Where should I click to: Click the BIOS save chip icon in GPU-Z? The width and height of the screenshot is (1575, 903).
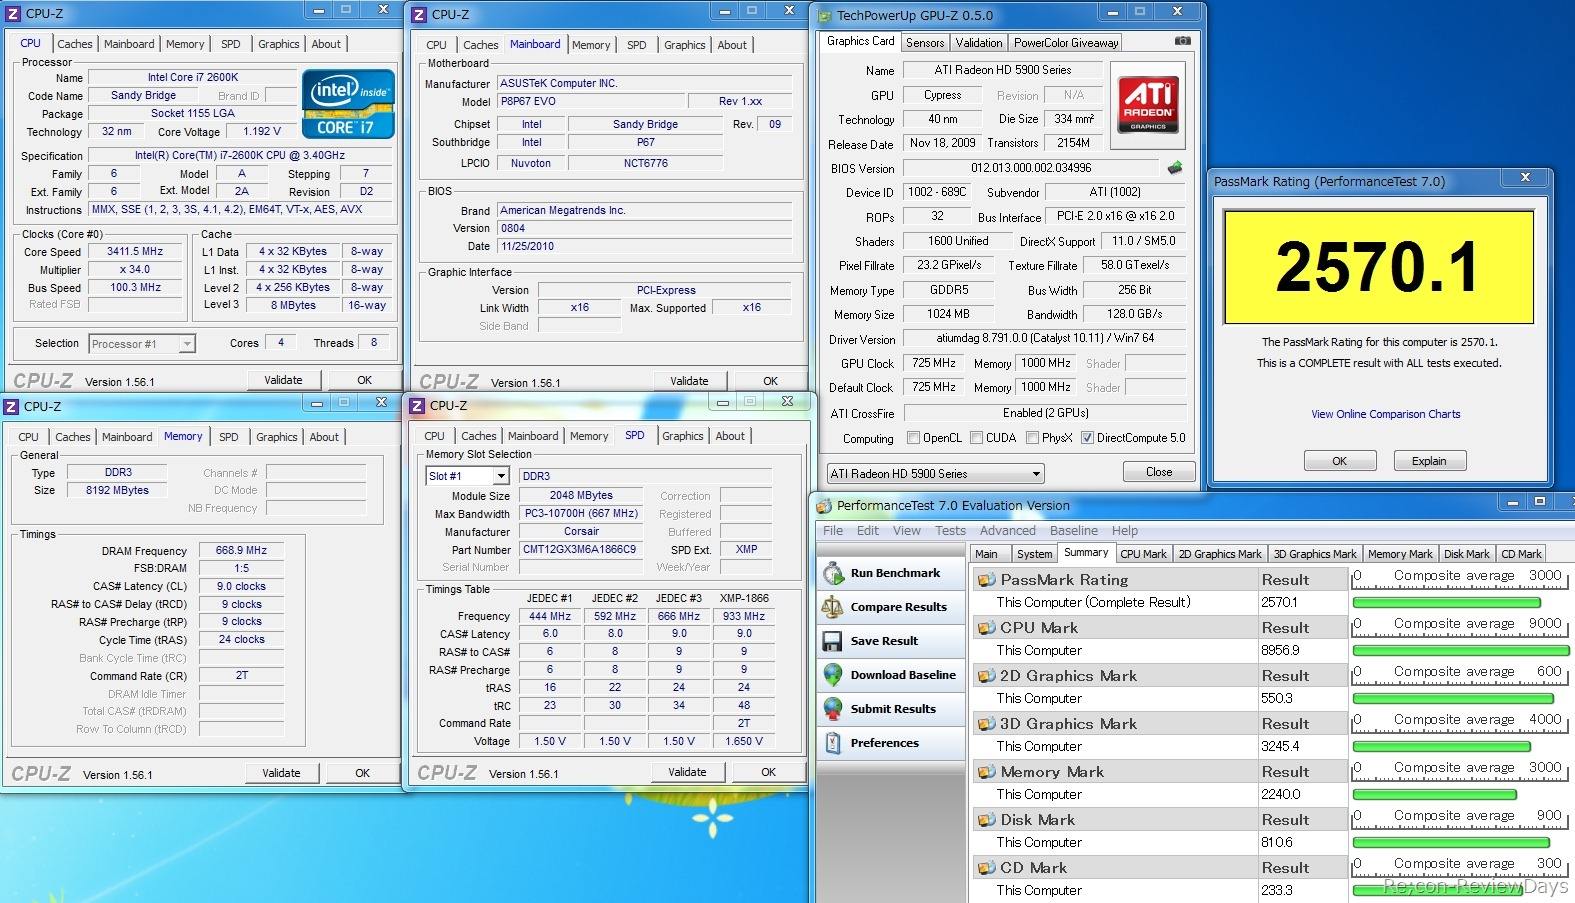1175,168
